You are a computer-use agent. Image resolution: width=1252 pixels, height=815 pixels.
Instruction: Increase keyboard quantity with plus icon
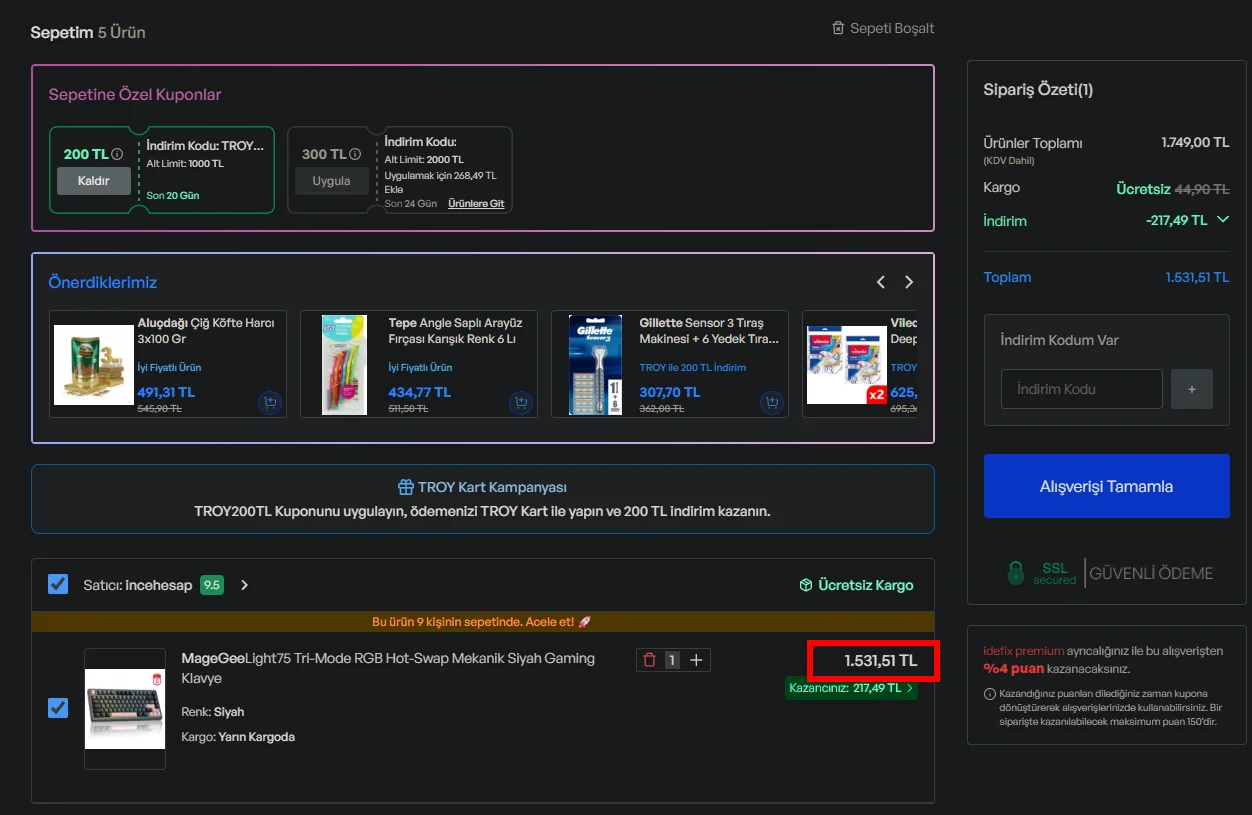(x=697, y=660)
